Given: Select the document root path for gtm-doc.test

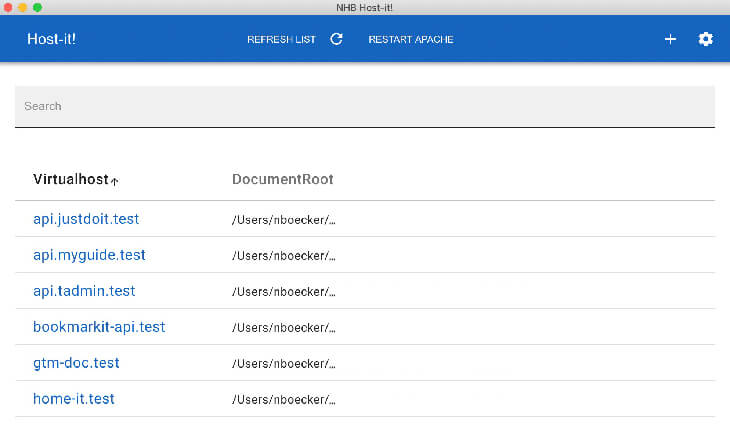Looking at the screenshot, I should click(284, 364).
